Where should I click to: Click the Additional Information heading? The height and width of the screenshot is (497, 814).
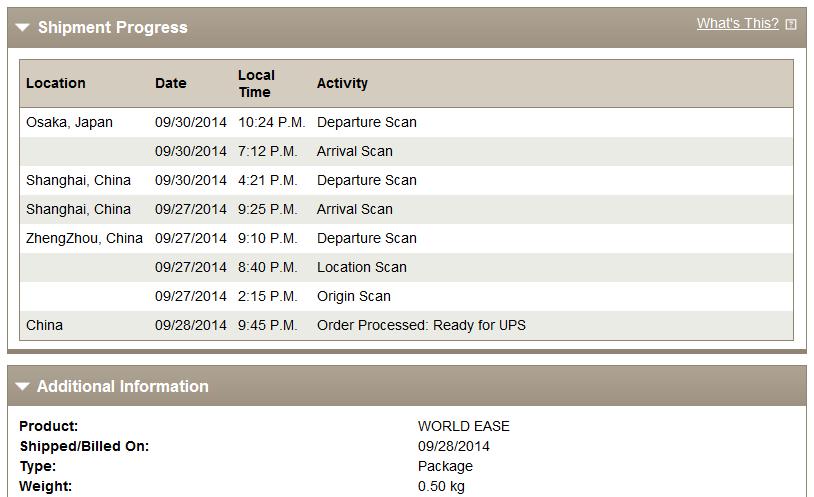(x=123, y=386)
